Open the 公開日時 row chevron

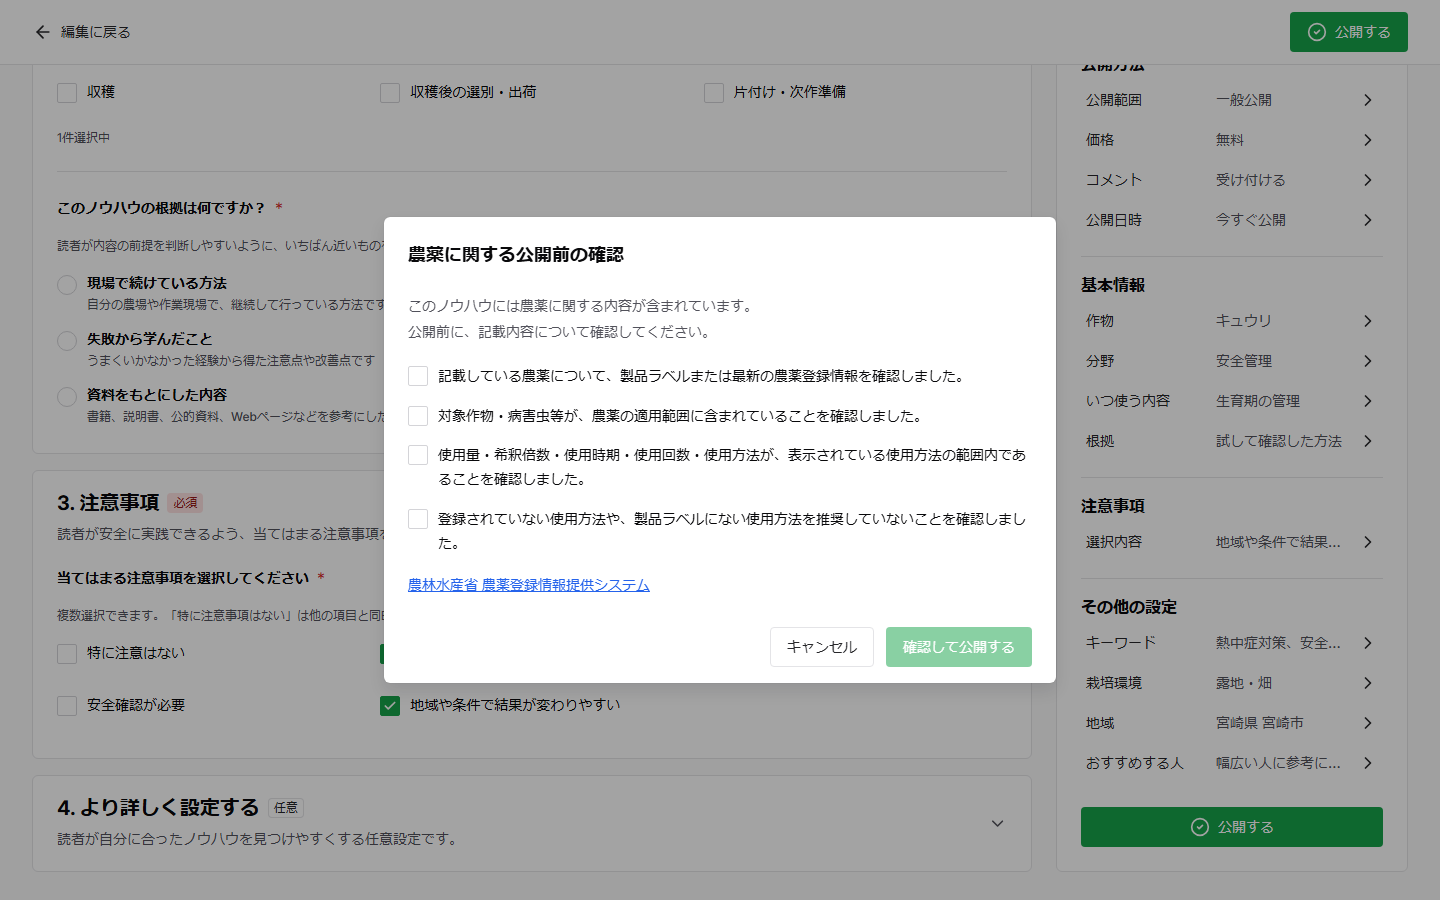[1368, 220]
